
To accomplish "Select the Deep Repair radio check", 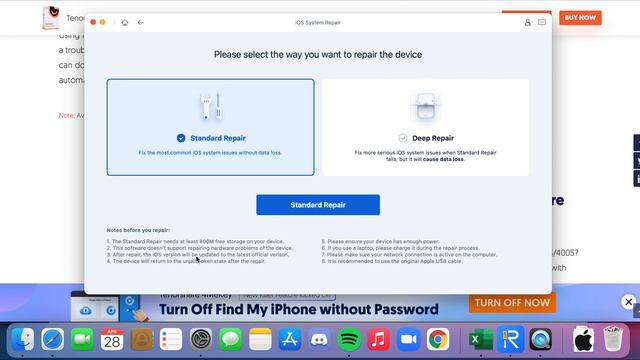I will coord(403,138).
